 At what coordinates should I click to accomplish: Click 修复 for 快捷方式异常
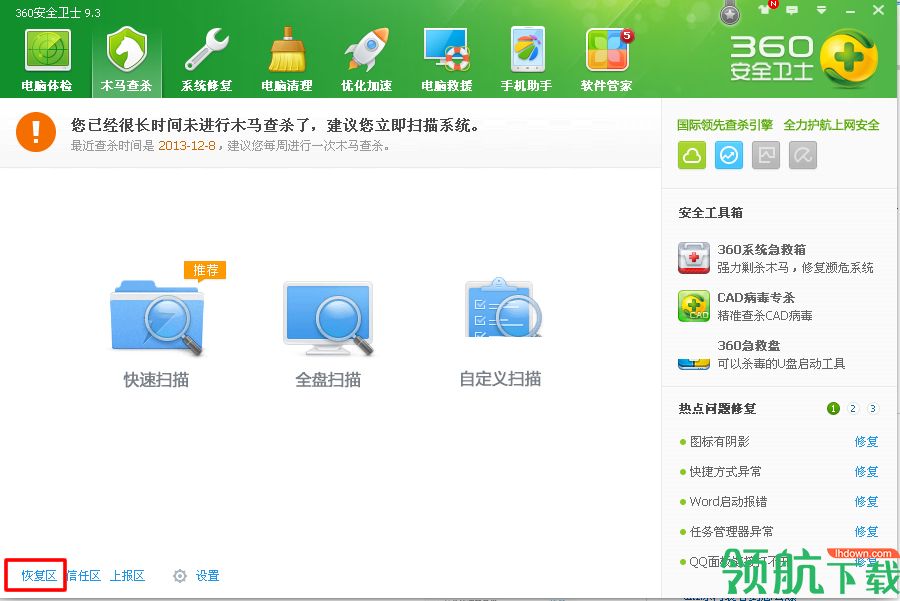[x=866, y=471]
